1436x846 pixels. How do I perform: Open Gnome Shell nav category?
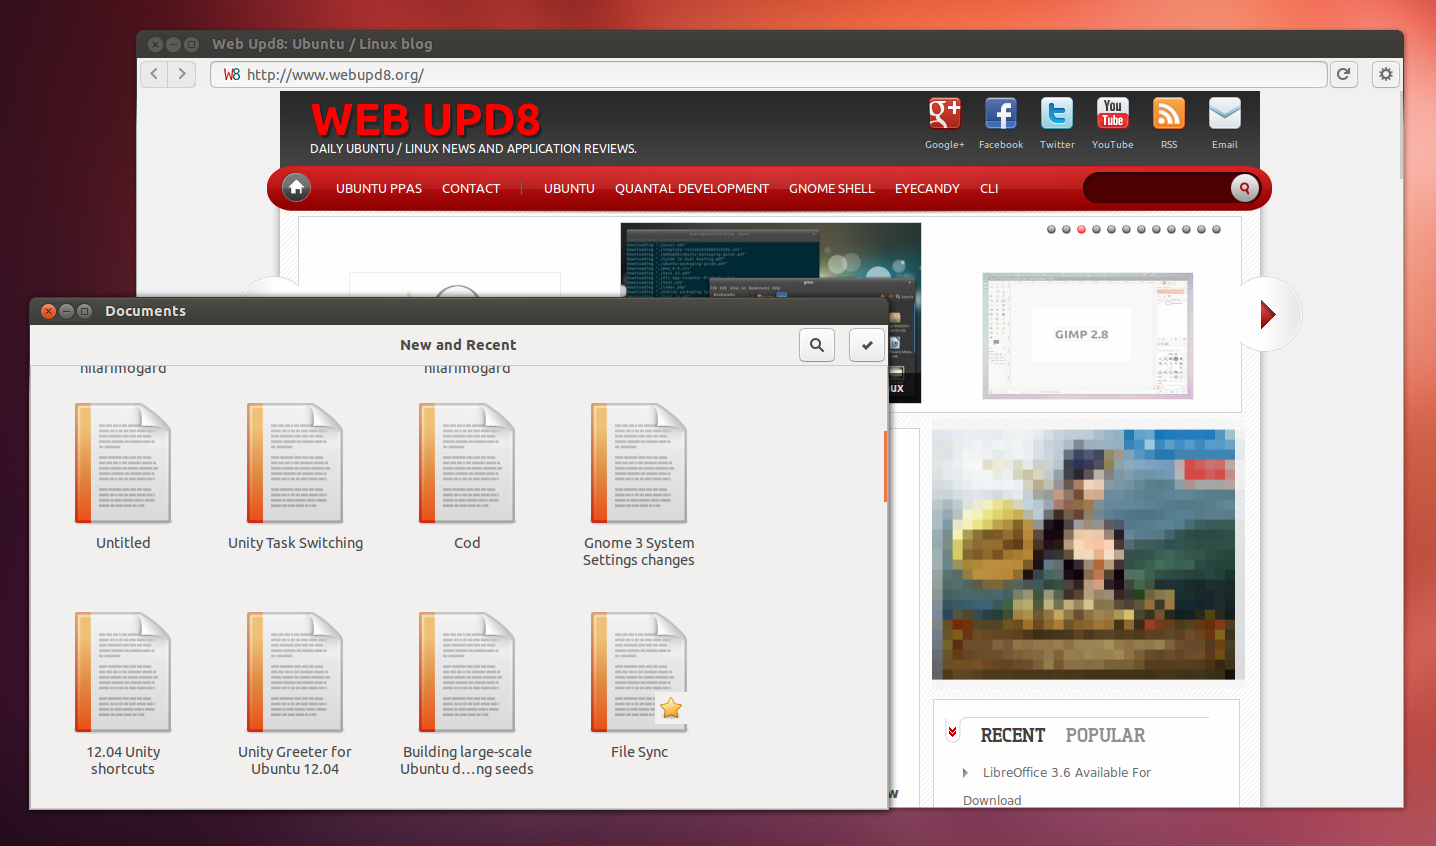[832, 188]
